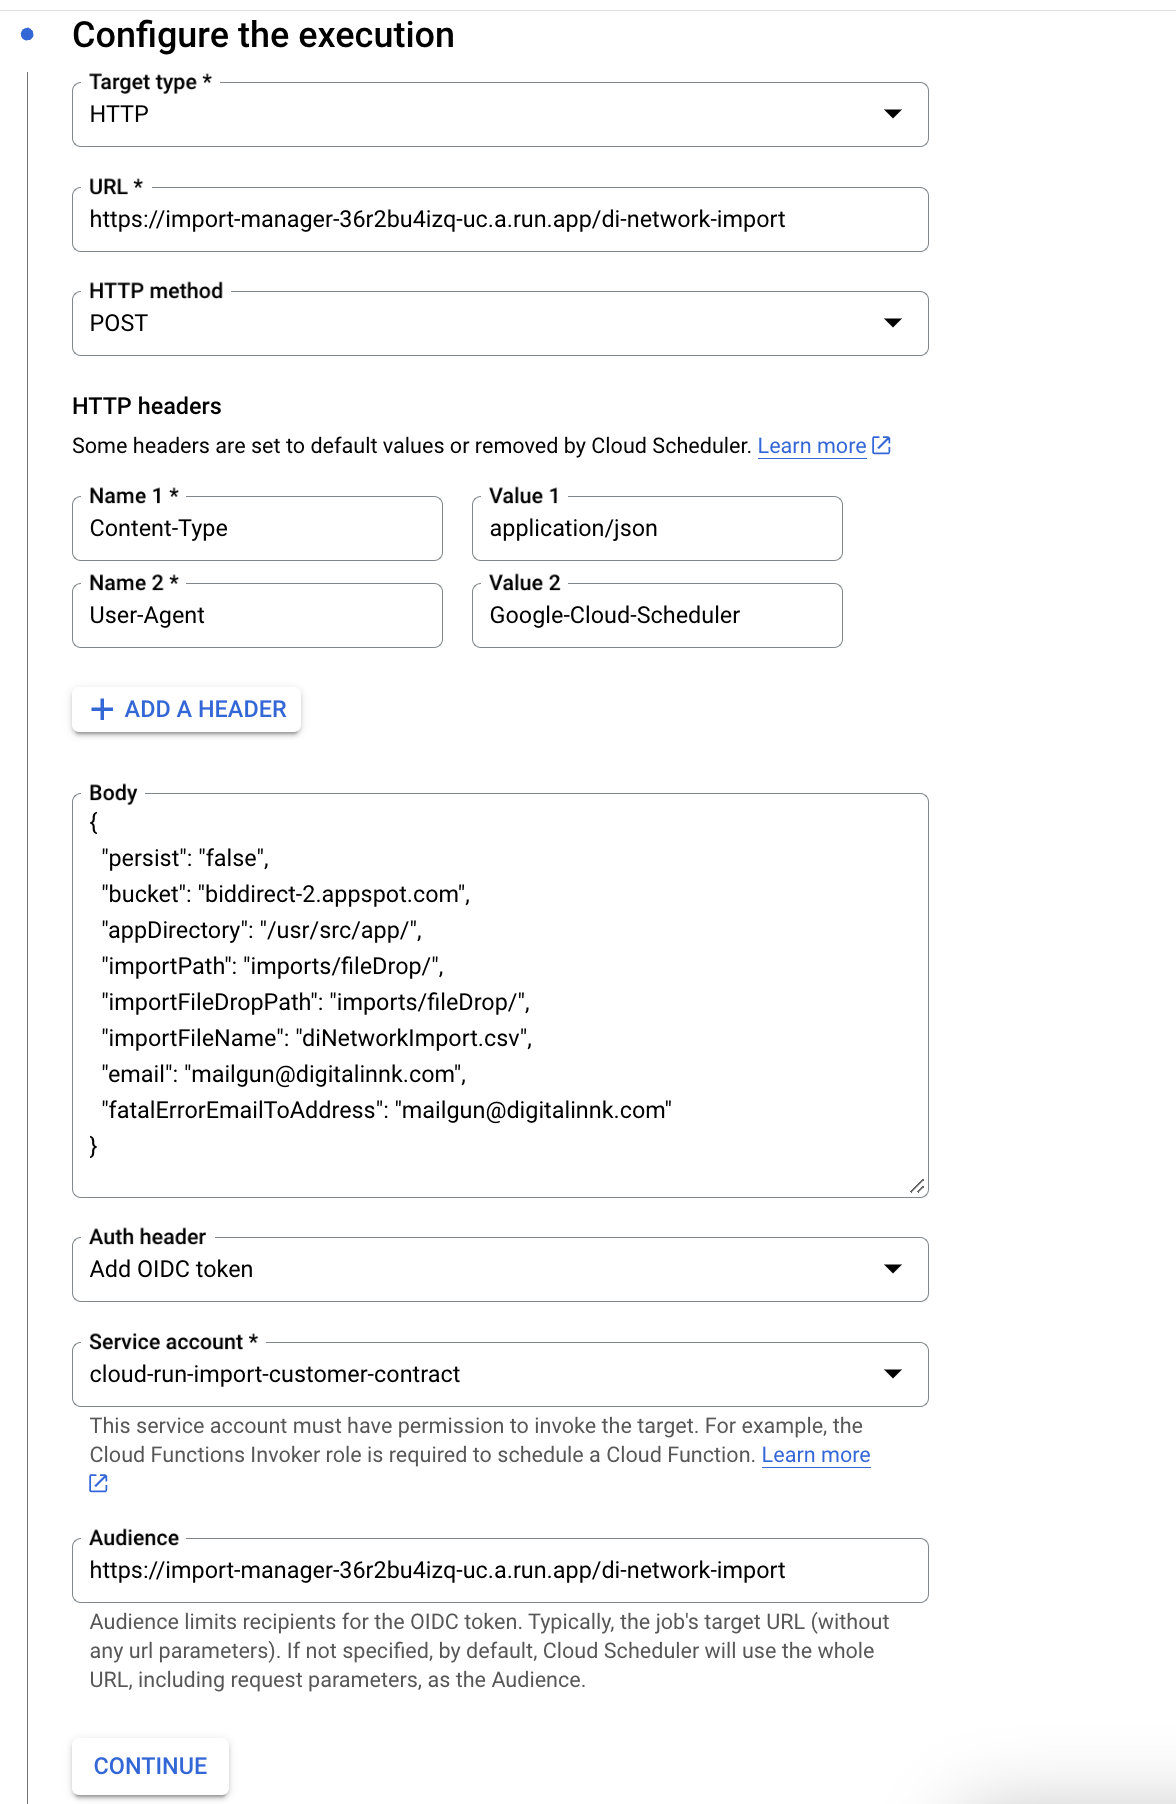
Task: Focus the Name 1 field containing Content-Type
Action: (x=257, y=529)
